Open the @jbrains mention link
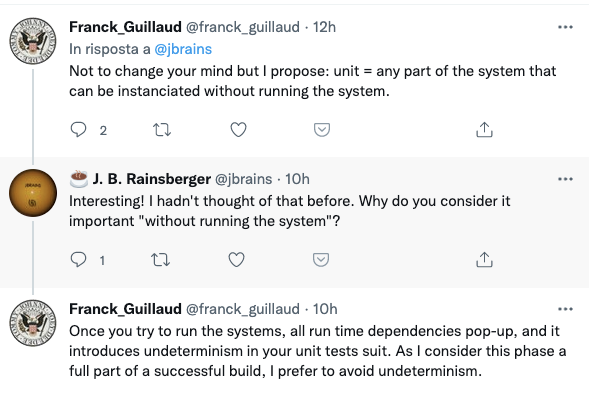This screenshot has height=397, width=589. (183, 49)
